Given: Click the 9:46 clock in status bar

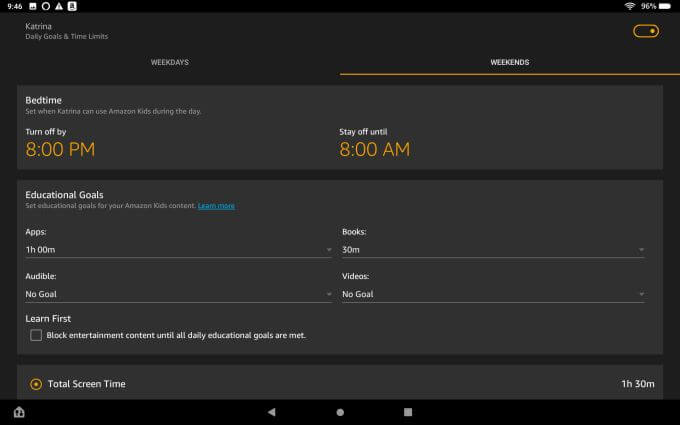Looking at the screenshot, I should (x=15, y=6).
